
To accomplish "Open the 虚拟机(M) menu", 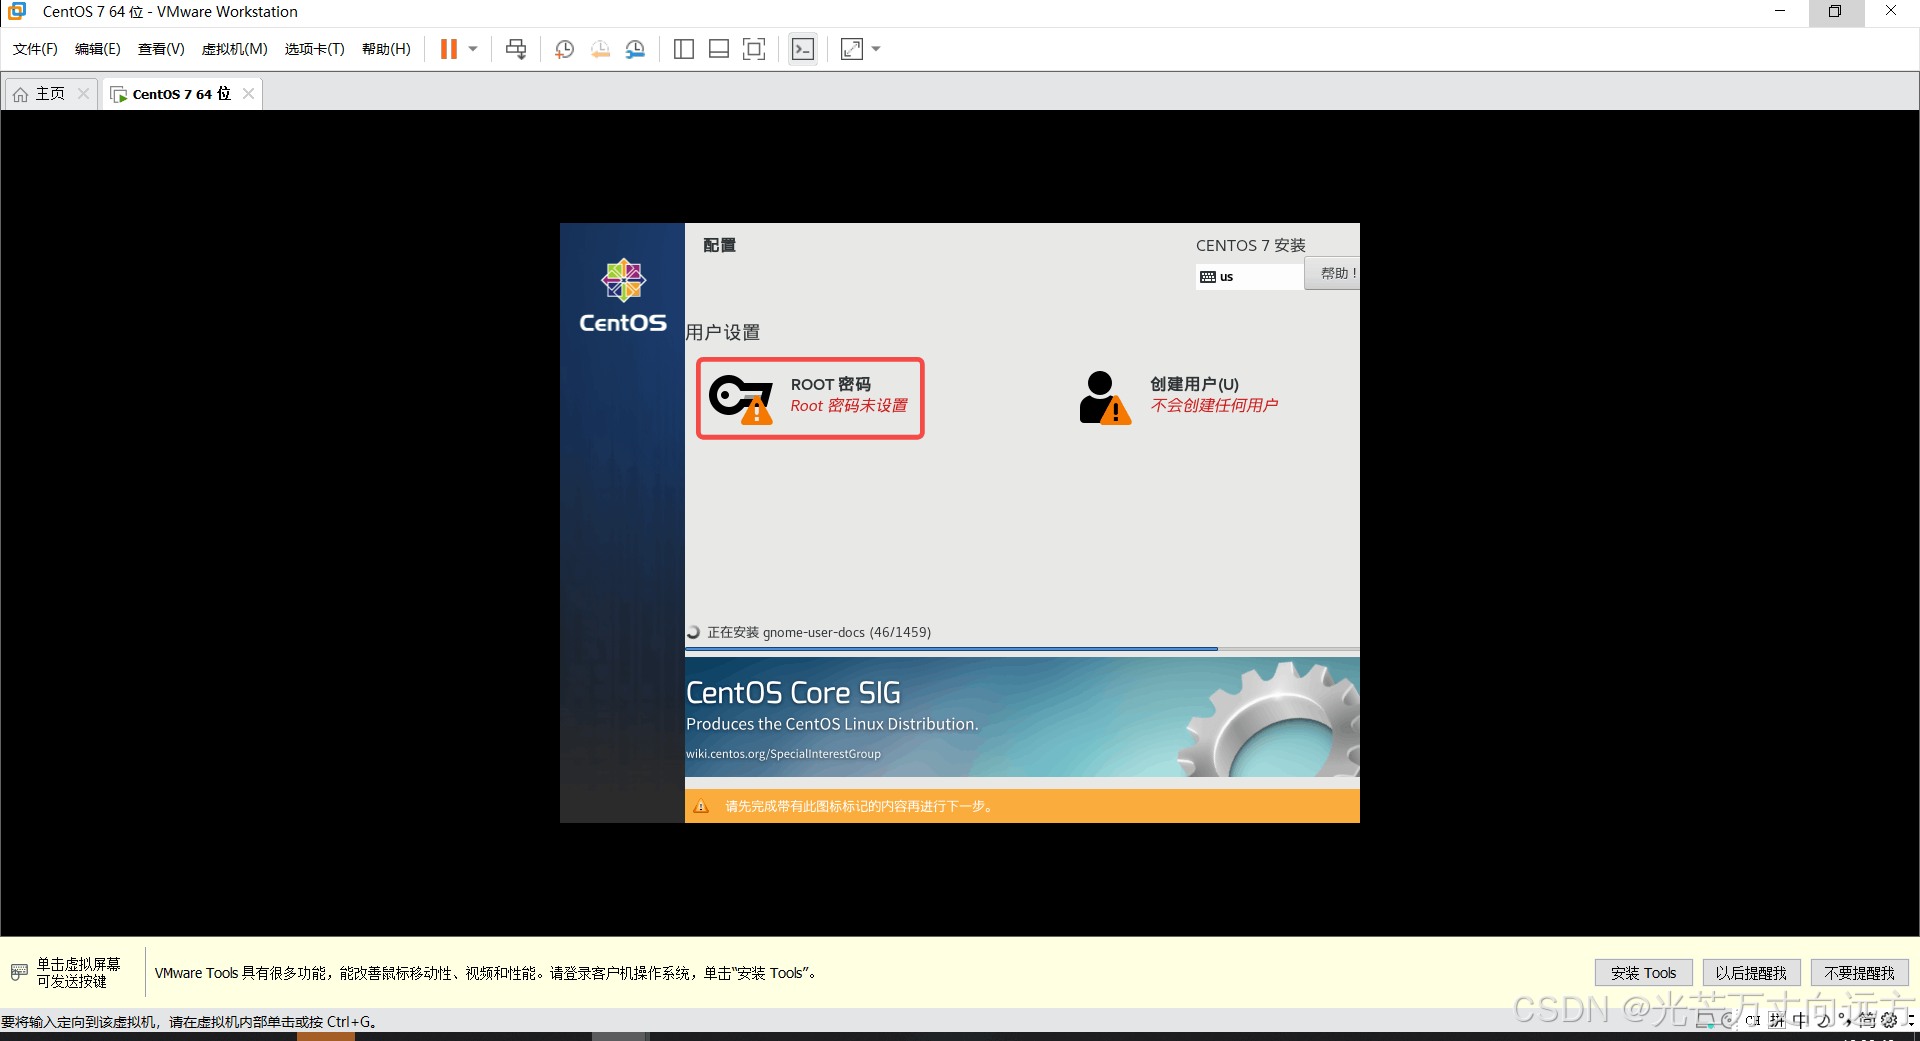I will tap(234, 49).
